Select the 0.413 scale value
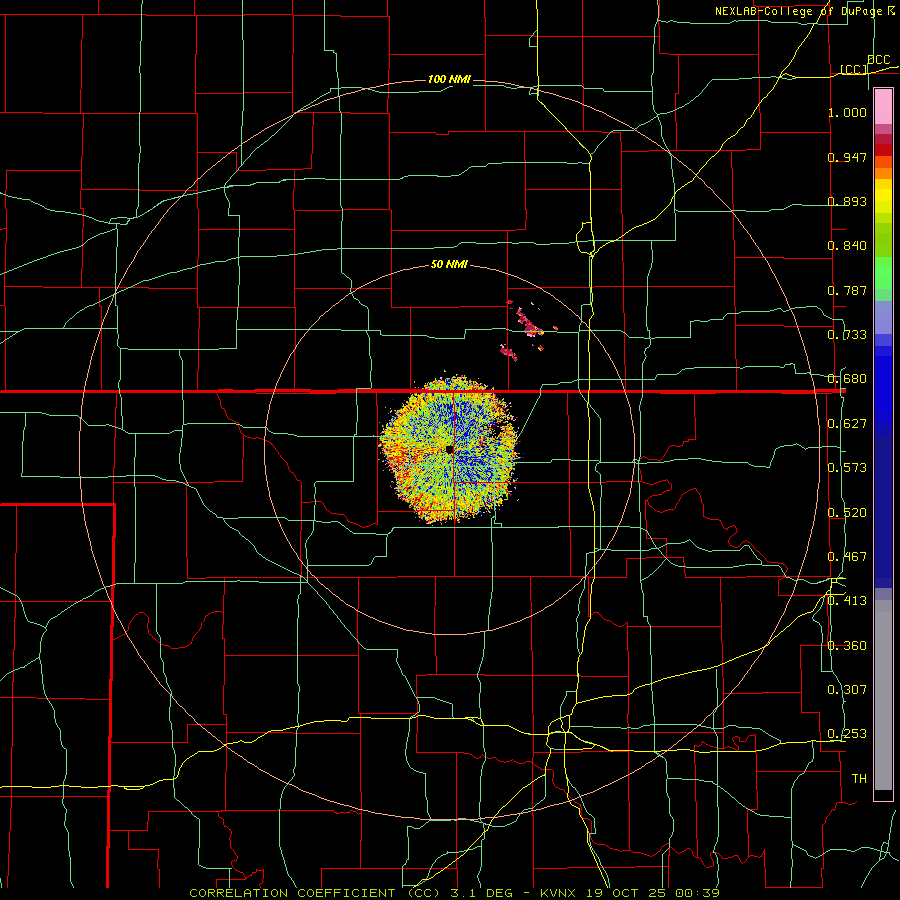 click(847, 601)
